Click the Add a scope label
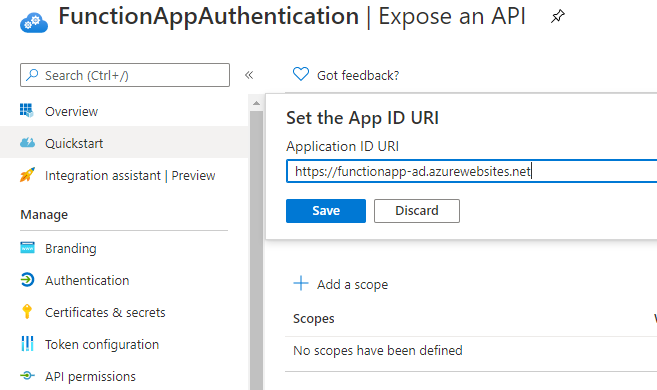 tap(352, 284)
